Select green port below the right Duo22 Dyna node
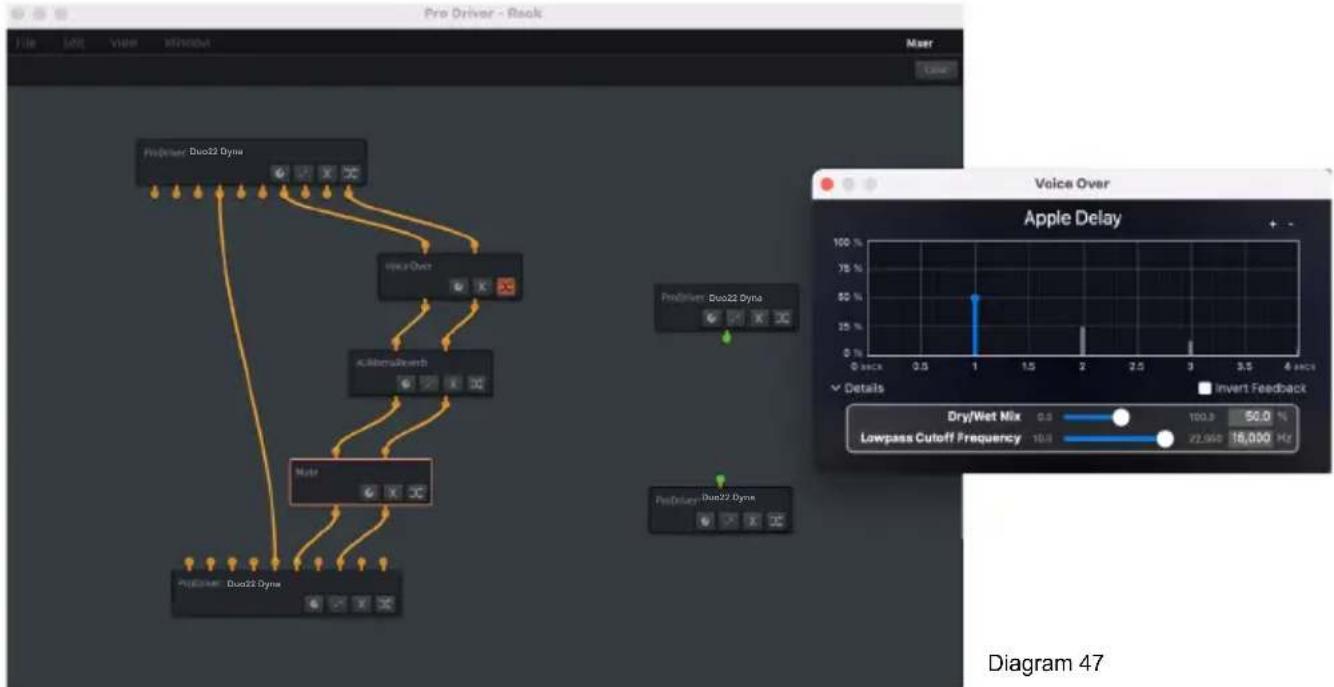Screen dimensions: 1334x687 pyautogui.click(x=726, y=338)
